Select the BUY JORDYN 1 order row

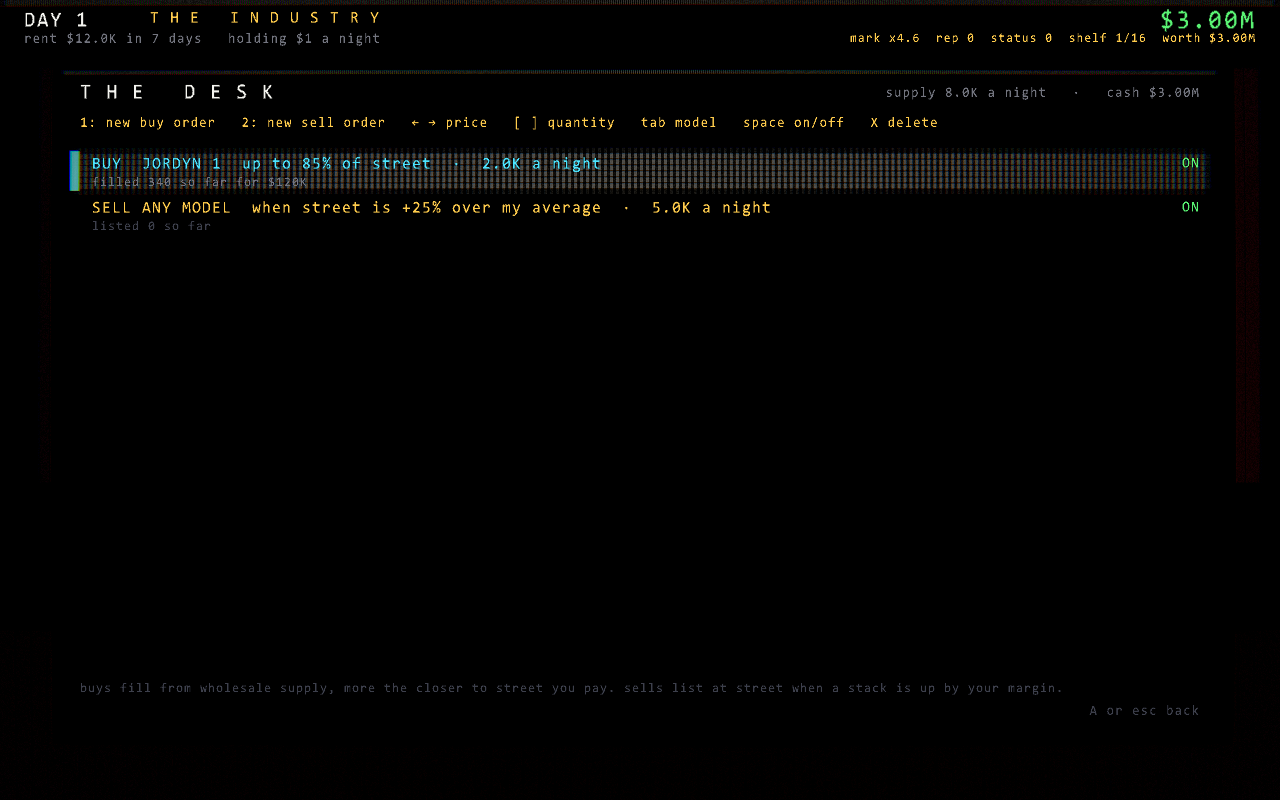pos(639,171)
